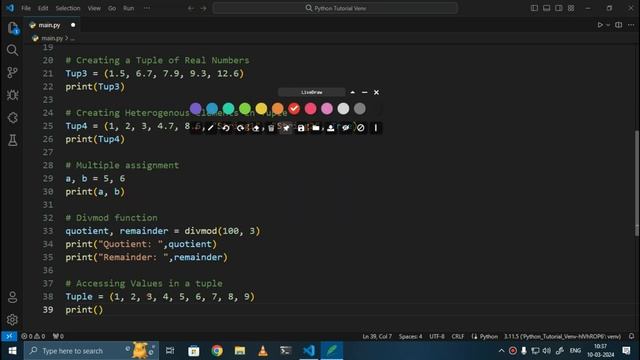Open the Go menu
The width and height of the screenshot is (640, 360).
pos(112,8)
